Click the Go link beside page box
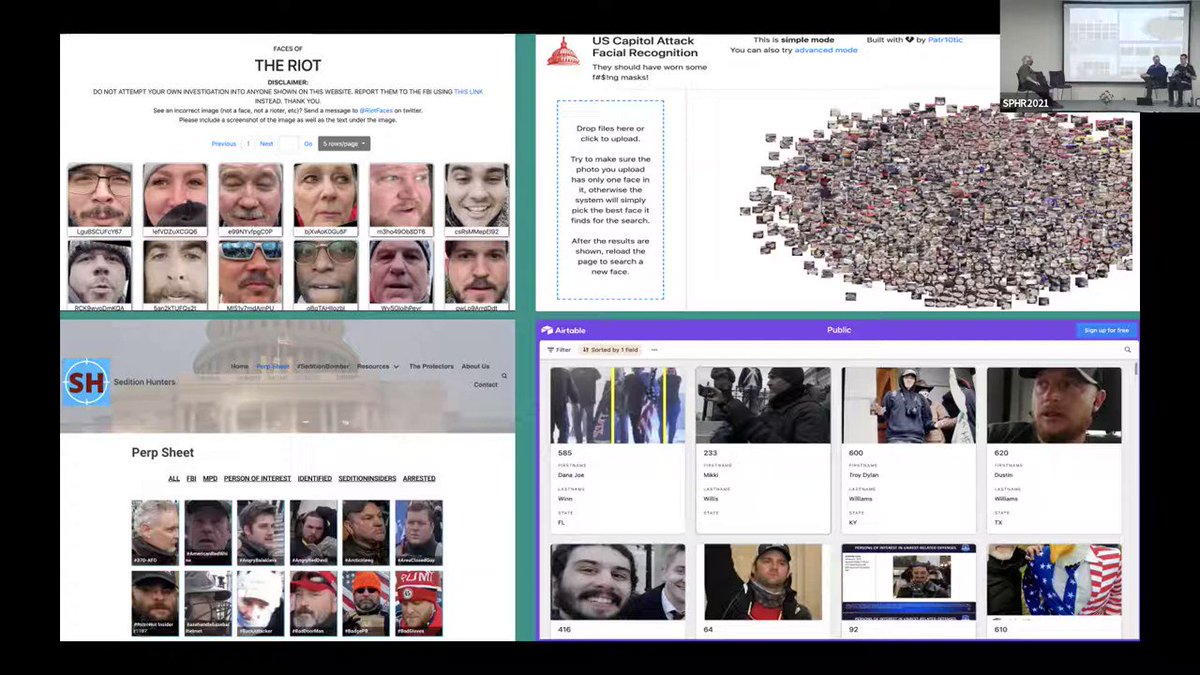Screen dimensions: 1200x675 pyautogui.click(x=308, y=144)
